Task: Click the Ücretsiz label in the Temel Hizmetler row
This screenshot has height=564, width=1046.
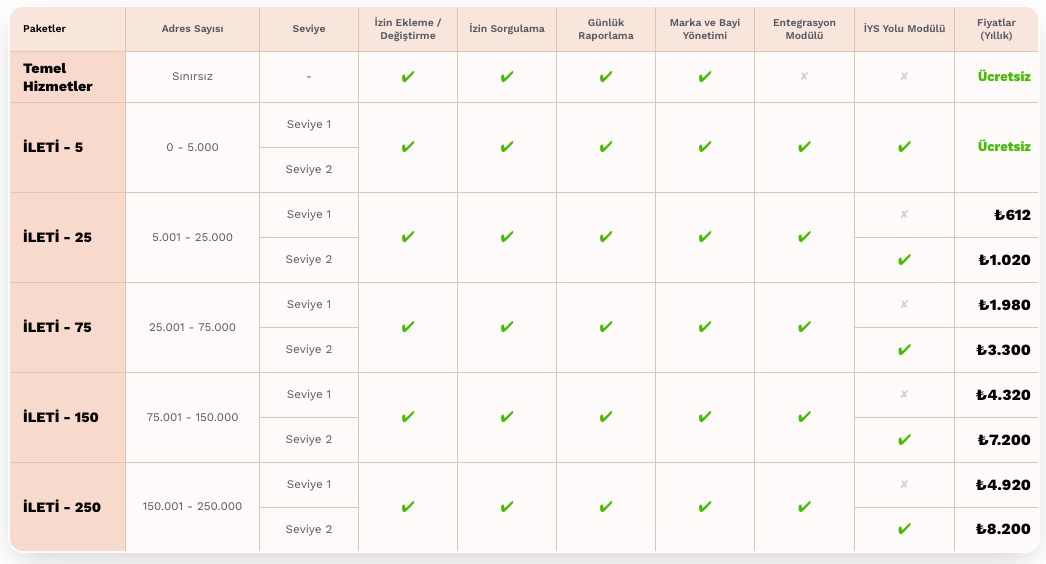Action: (x=1004, y=76)
